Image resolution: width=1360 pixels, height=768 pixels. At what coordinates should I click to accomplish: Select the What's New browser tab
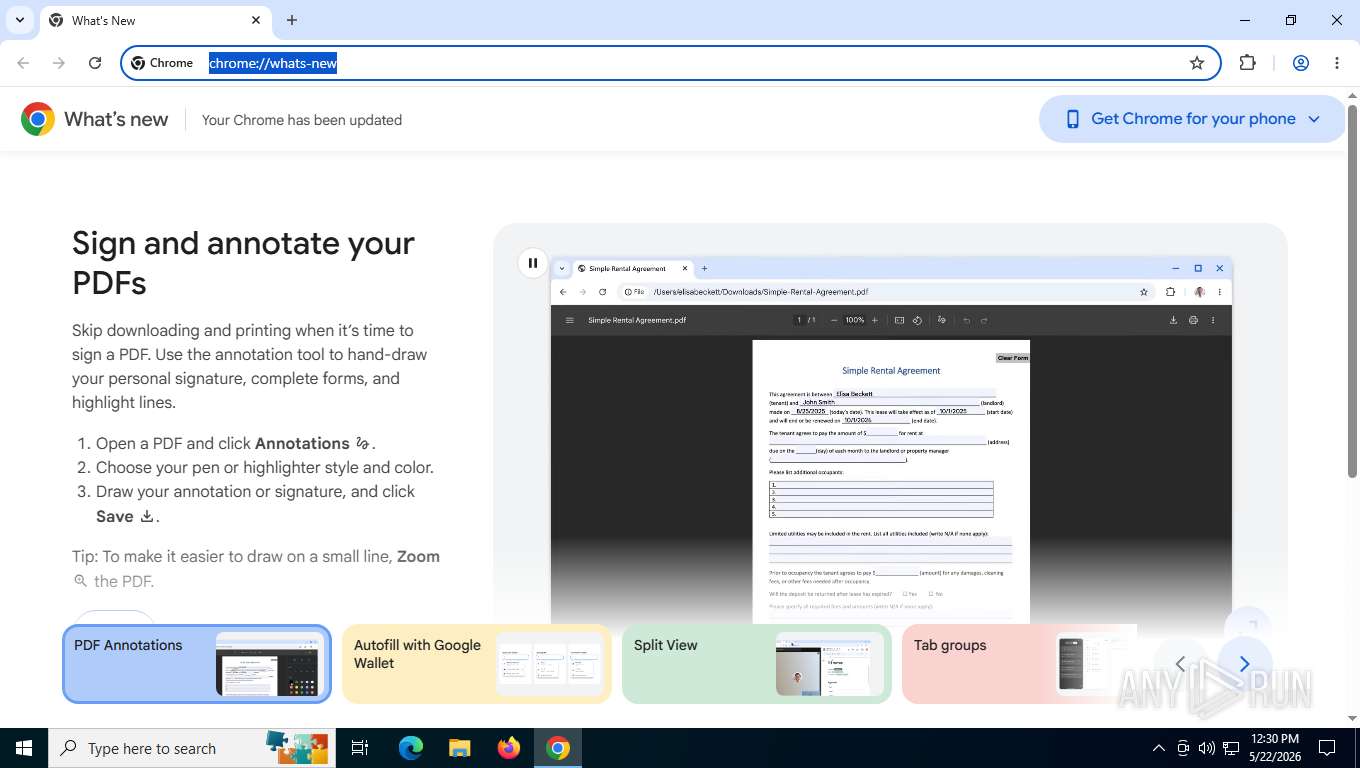pyautogui.click(x=155, y=20)
